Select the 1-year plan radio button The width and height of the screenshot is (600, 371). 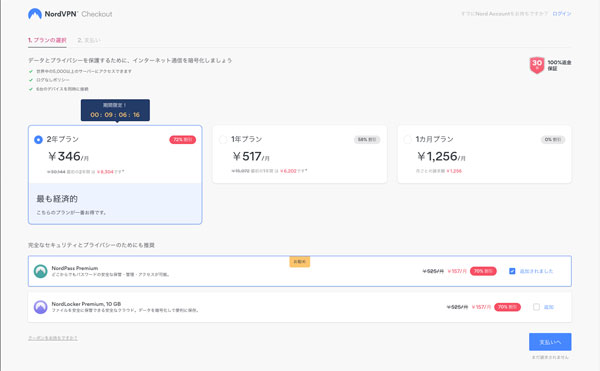(x=223, y=140)
